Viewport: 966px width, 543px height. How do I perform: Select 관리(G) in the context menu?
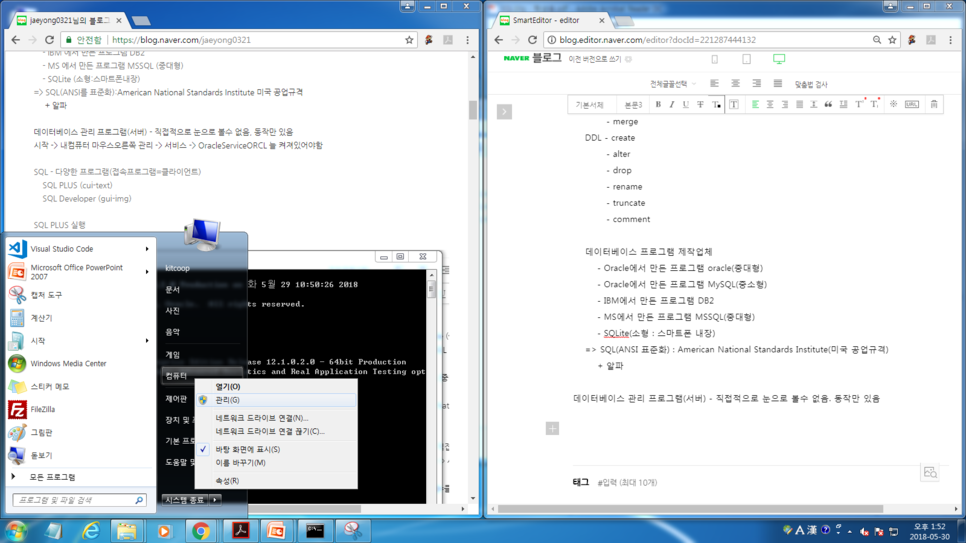[x=275, y=400]
